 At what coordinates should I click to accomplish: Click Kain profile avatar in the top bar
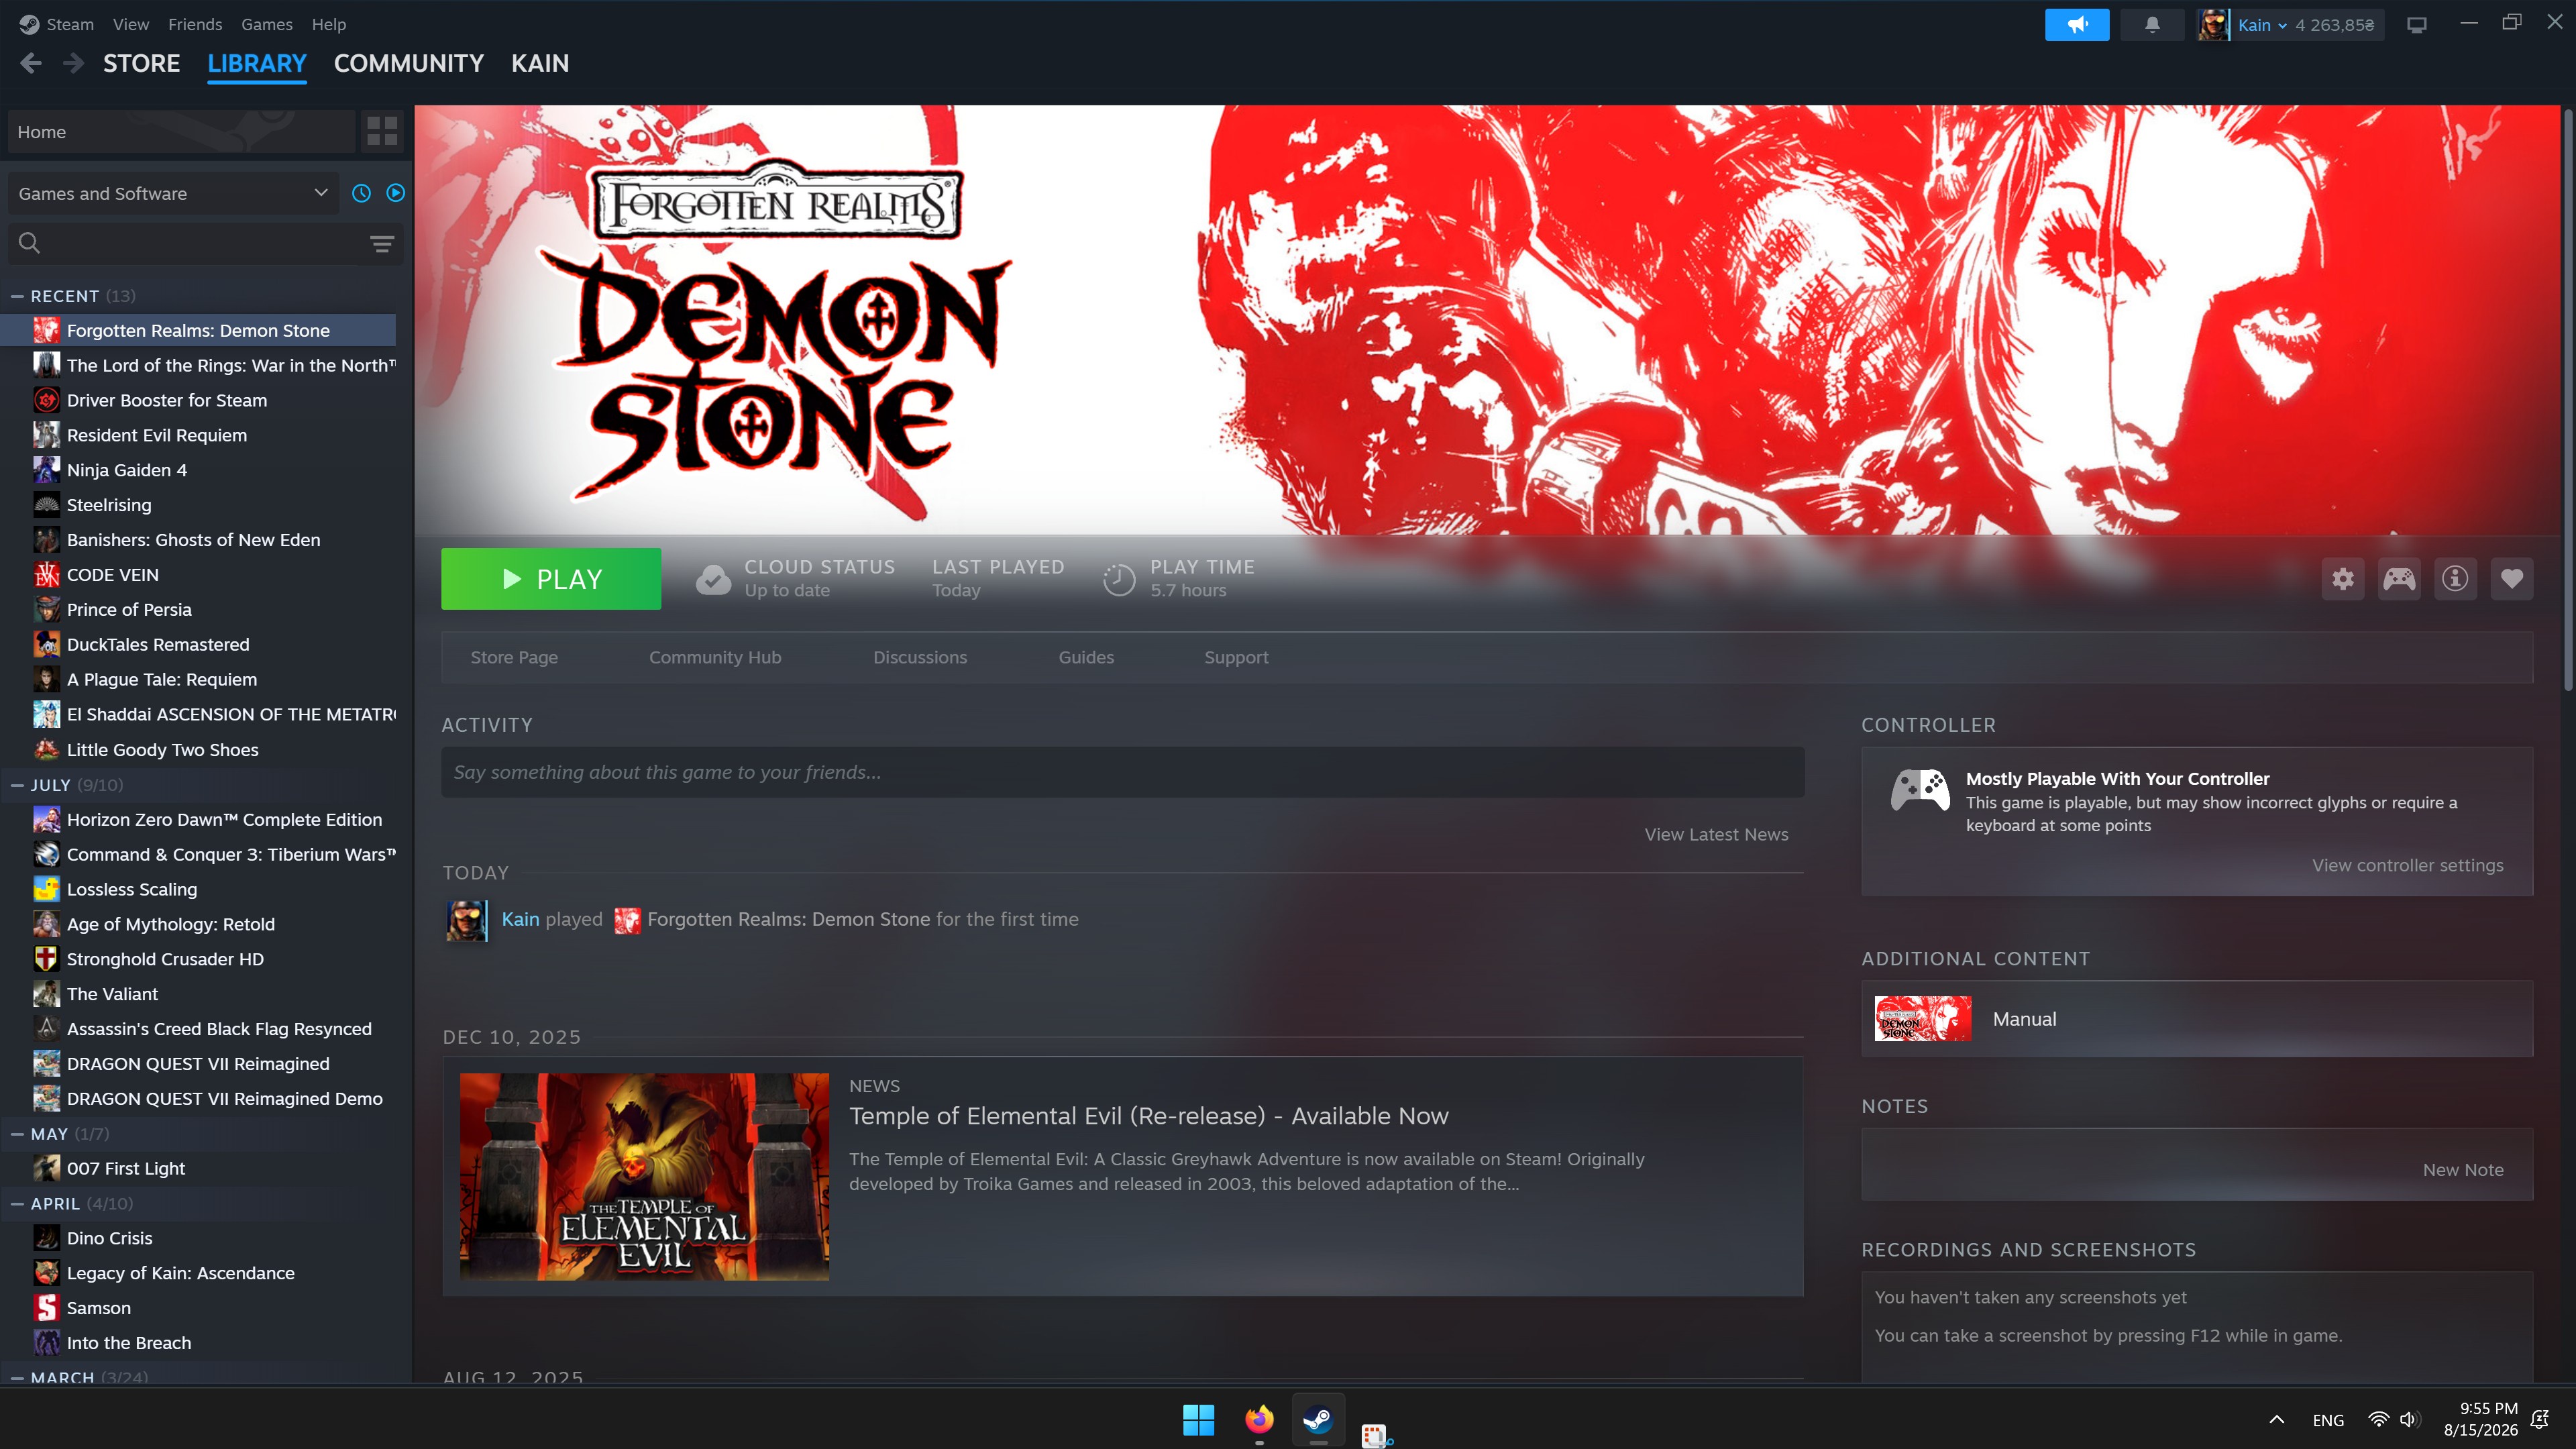[x=2213, y=25]
